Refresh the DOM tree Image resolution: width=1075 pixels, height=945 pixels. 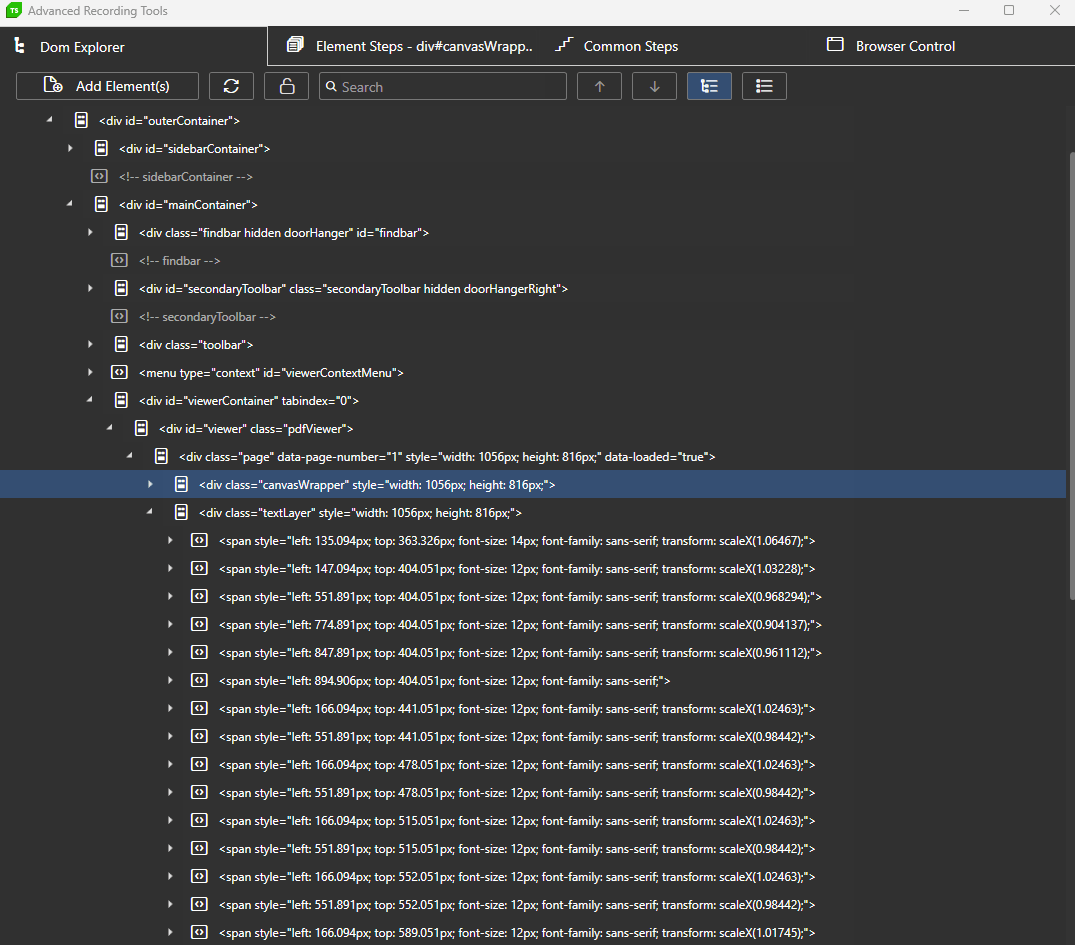(x=231, y=86)
